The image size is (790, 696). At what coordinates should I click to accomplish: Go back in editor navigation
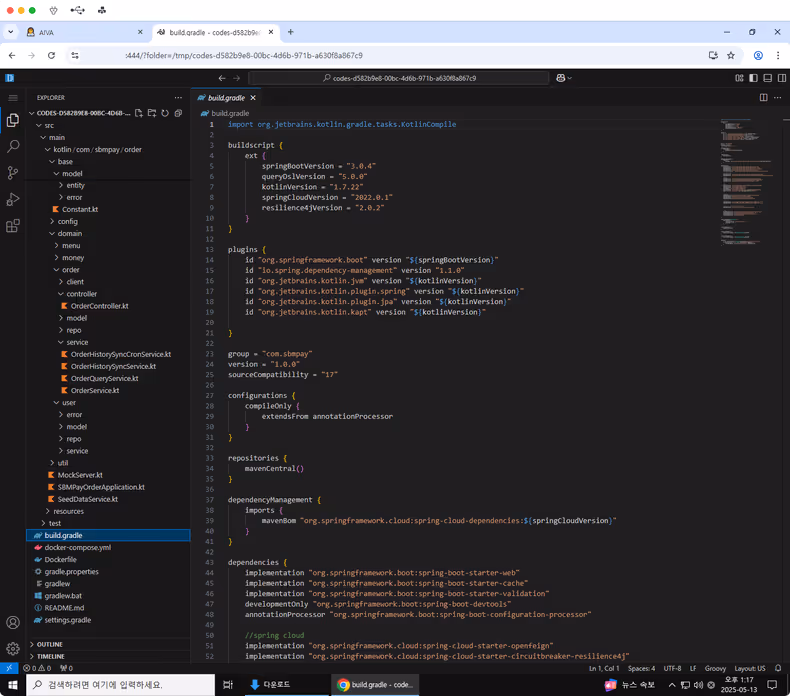point(222,78)
